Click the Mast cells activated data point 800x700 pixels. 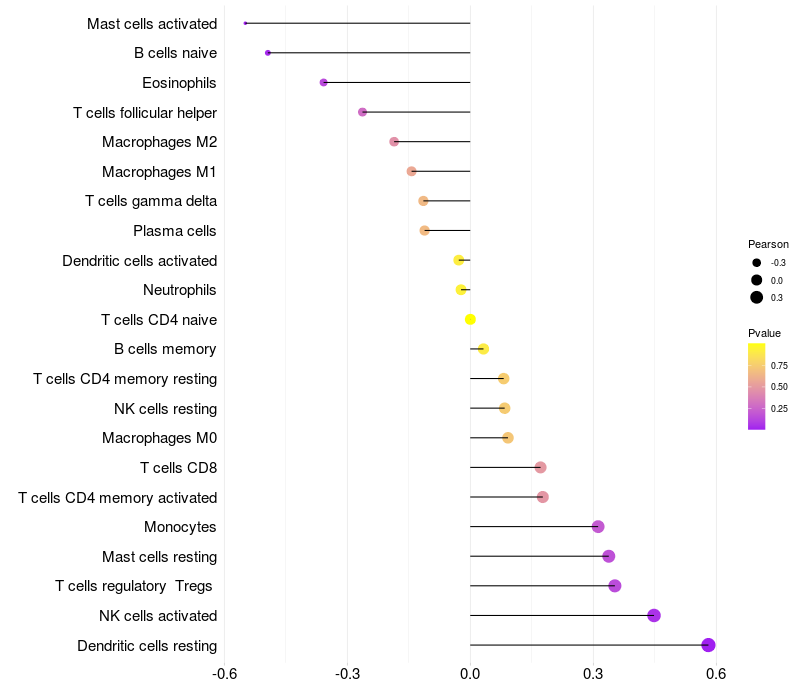tap(246, 23)
